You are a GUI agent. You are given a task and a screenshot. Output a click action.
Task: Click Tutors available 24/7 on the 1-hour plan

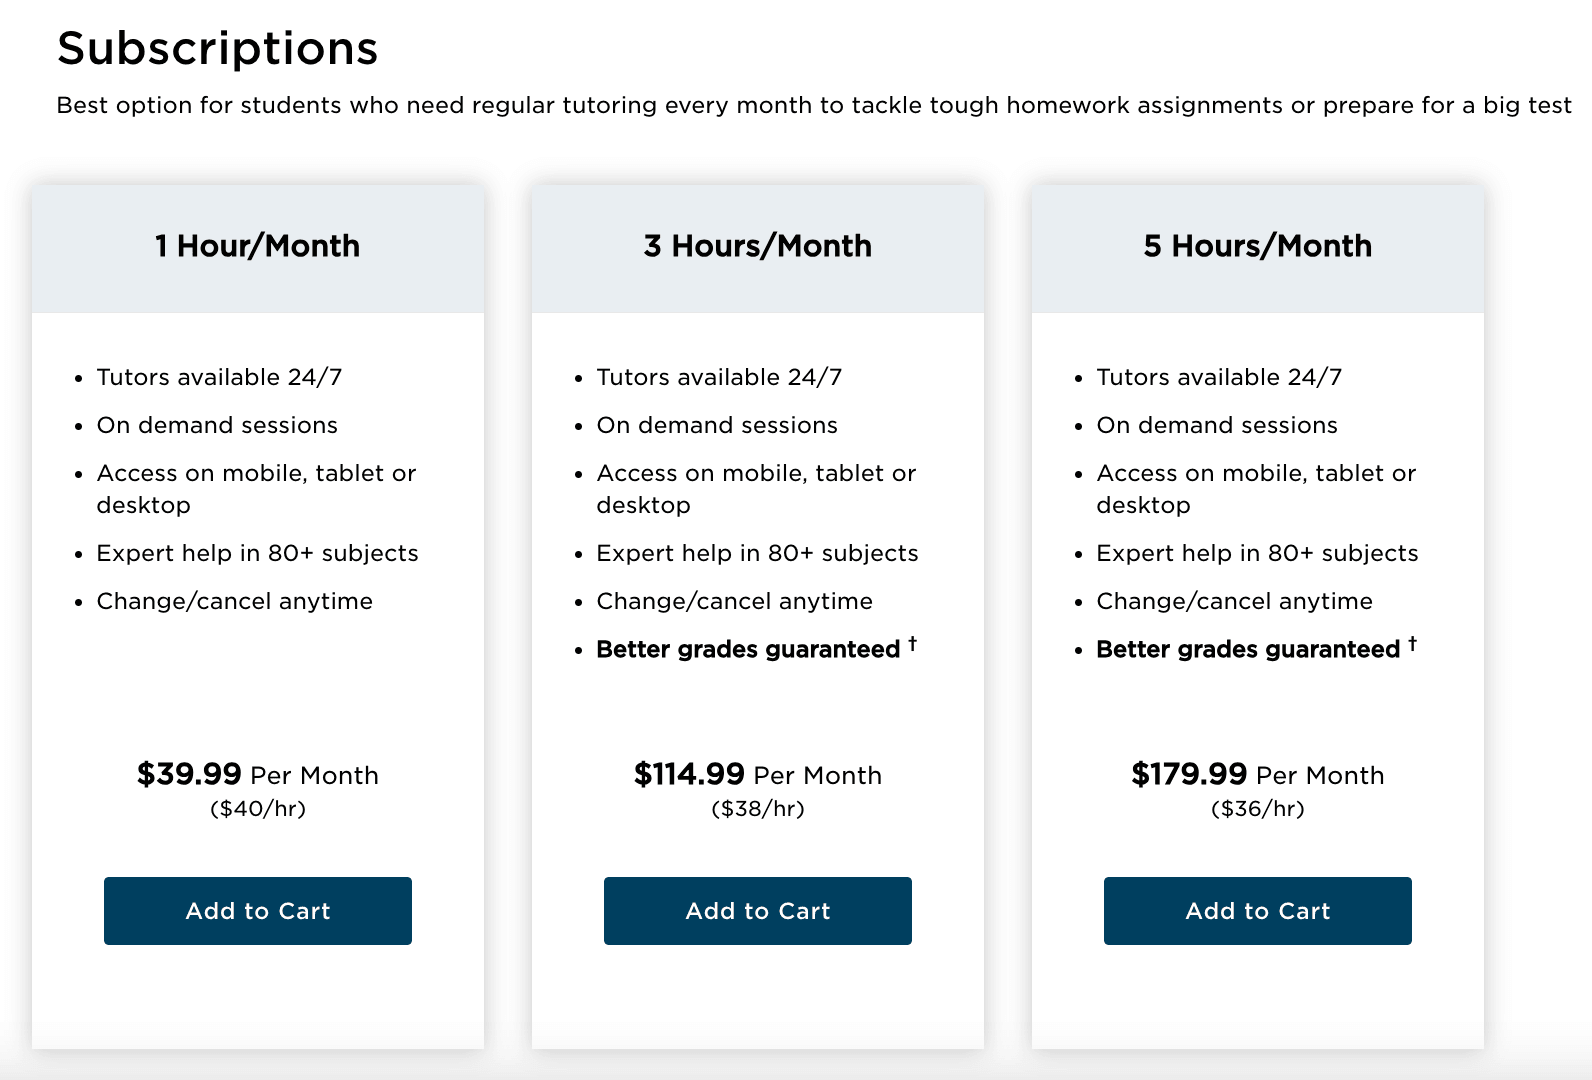tap(220, 377)
